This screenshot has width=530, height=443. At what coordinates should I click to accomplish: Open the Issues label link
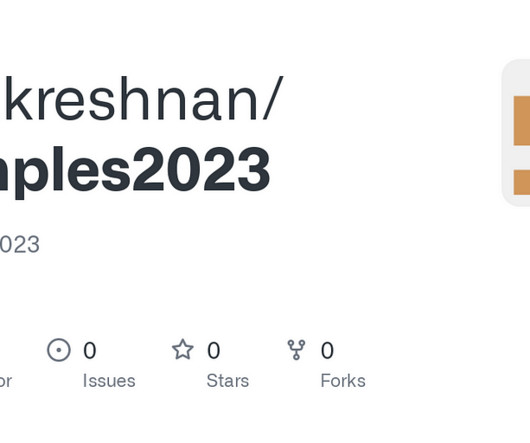click(109, 381)
